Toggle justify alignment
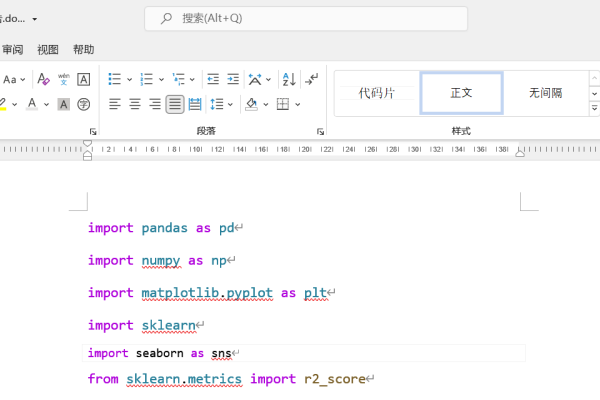This screenshot has width=600, height=400. 175,104
